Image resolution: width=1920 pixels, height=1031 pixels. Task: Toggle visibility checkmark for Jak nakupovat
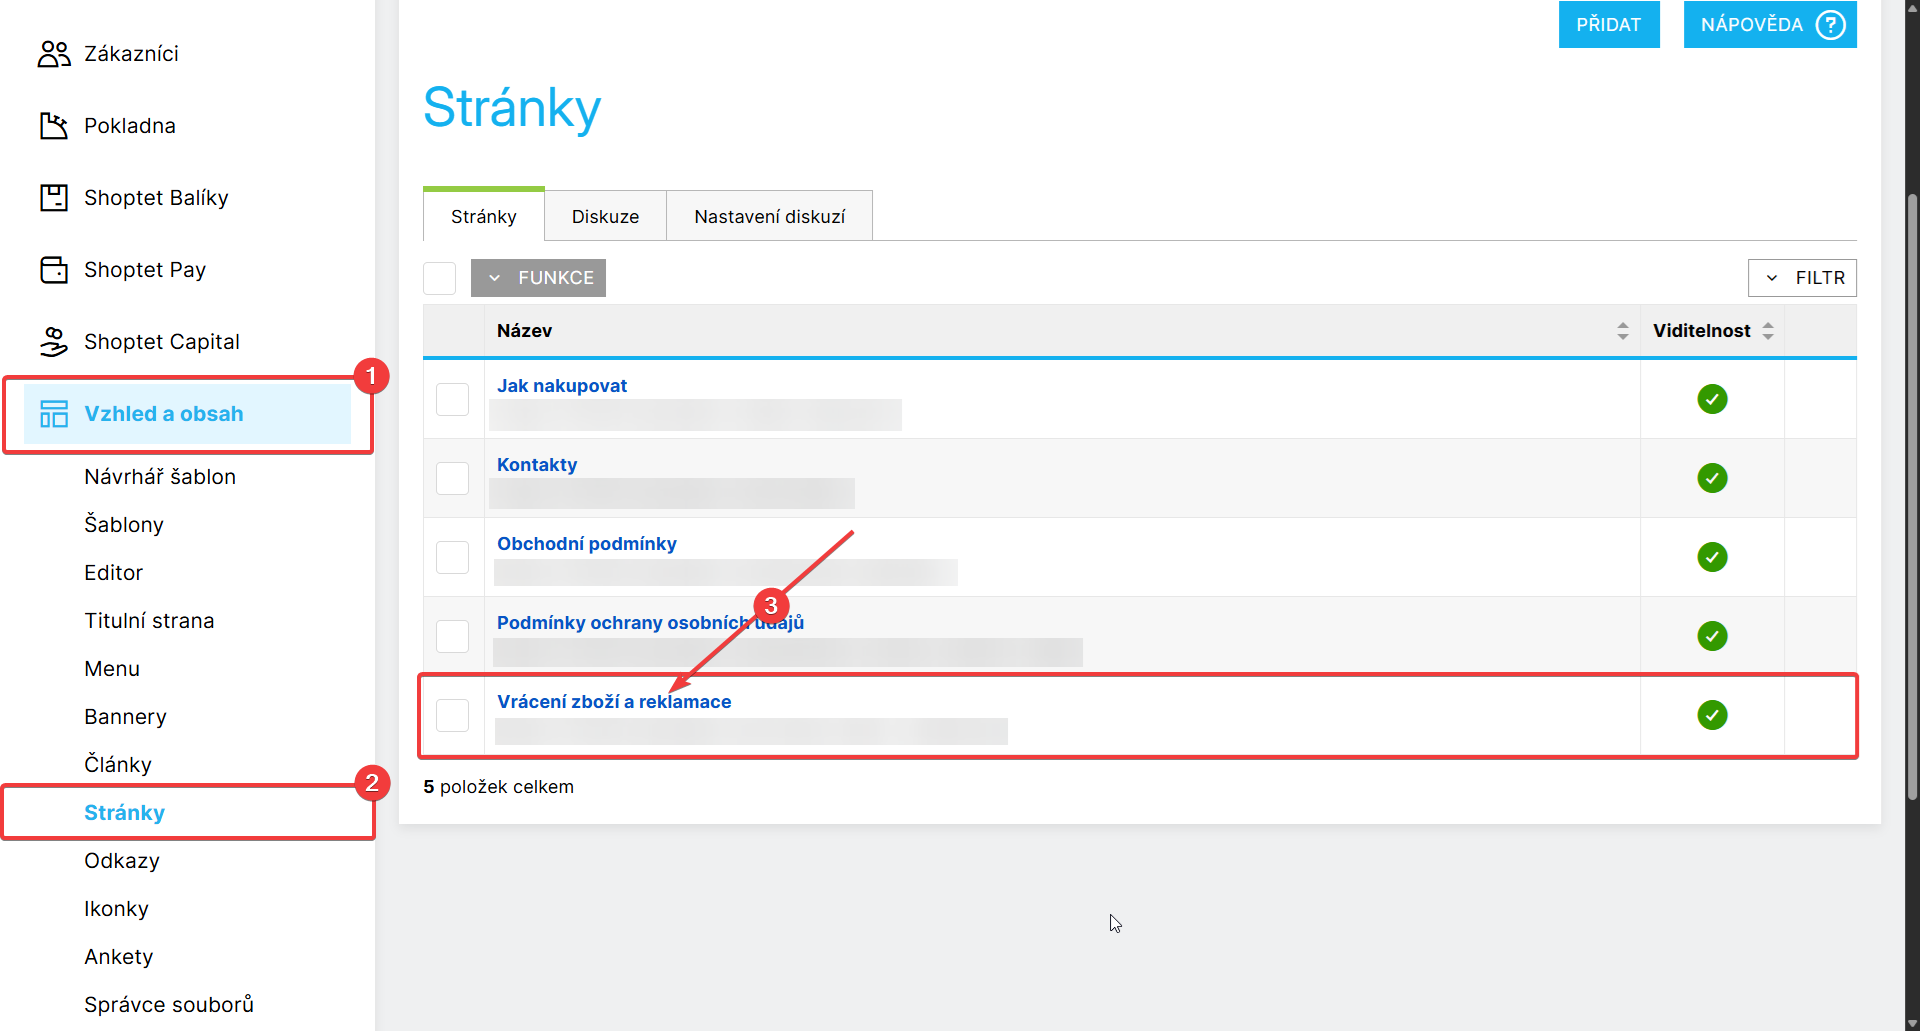pyautogui.click(x=1712, y=399)
